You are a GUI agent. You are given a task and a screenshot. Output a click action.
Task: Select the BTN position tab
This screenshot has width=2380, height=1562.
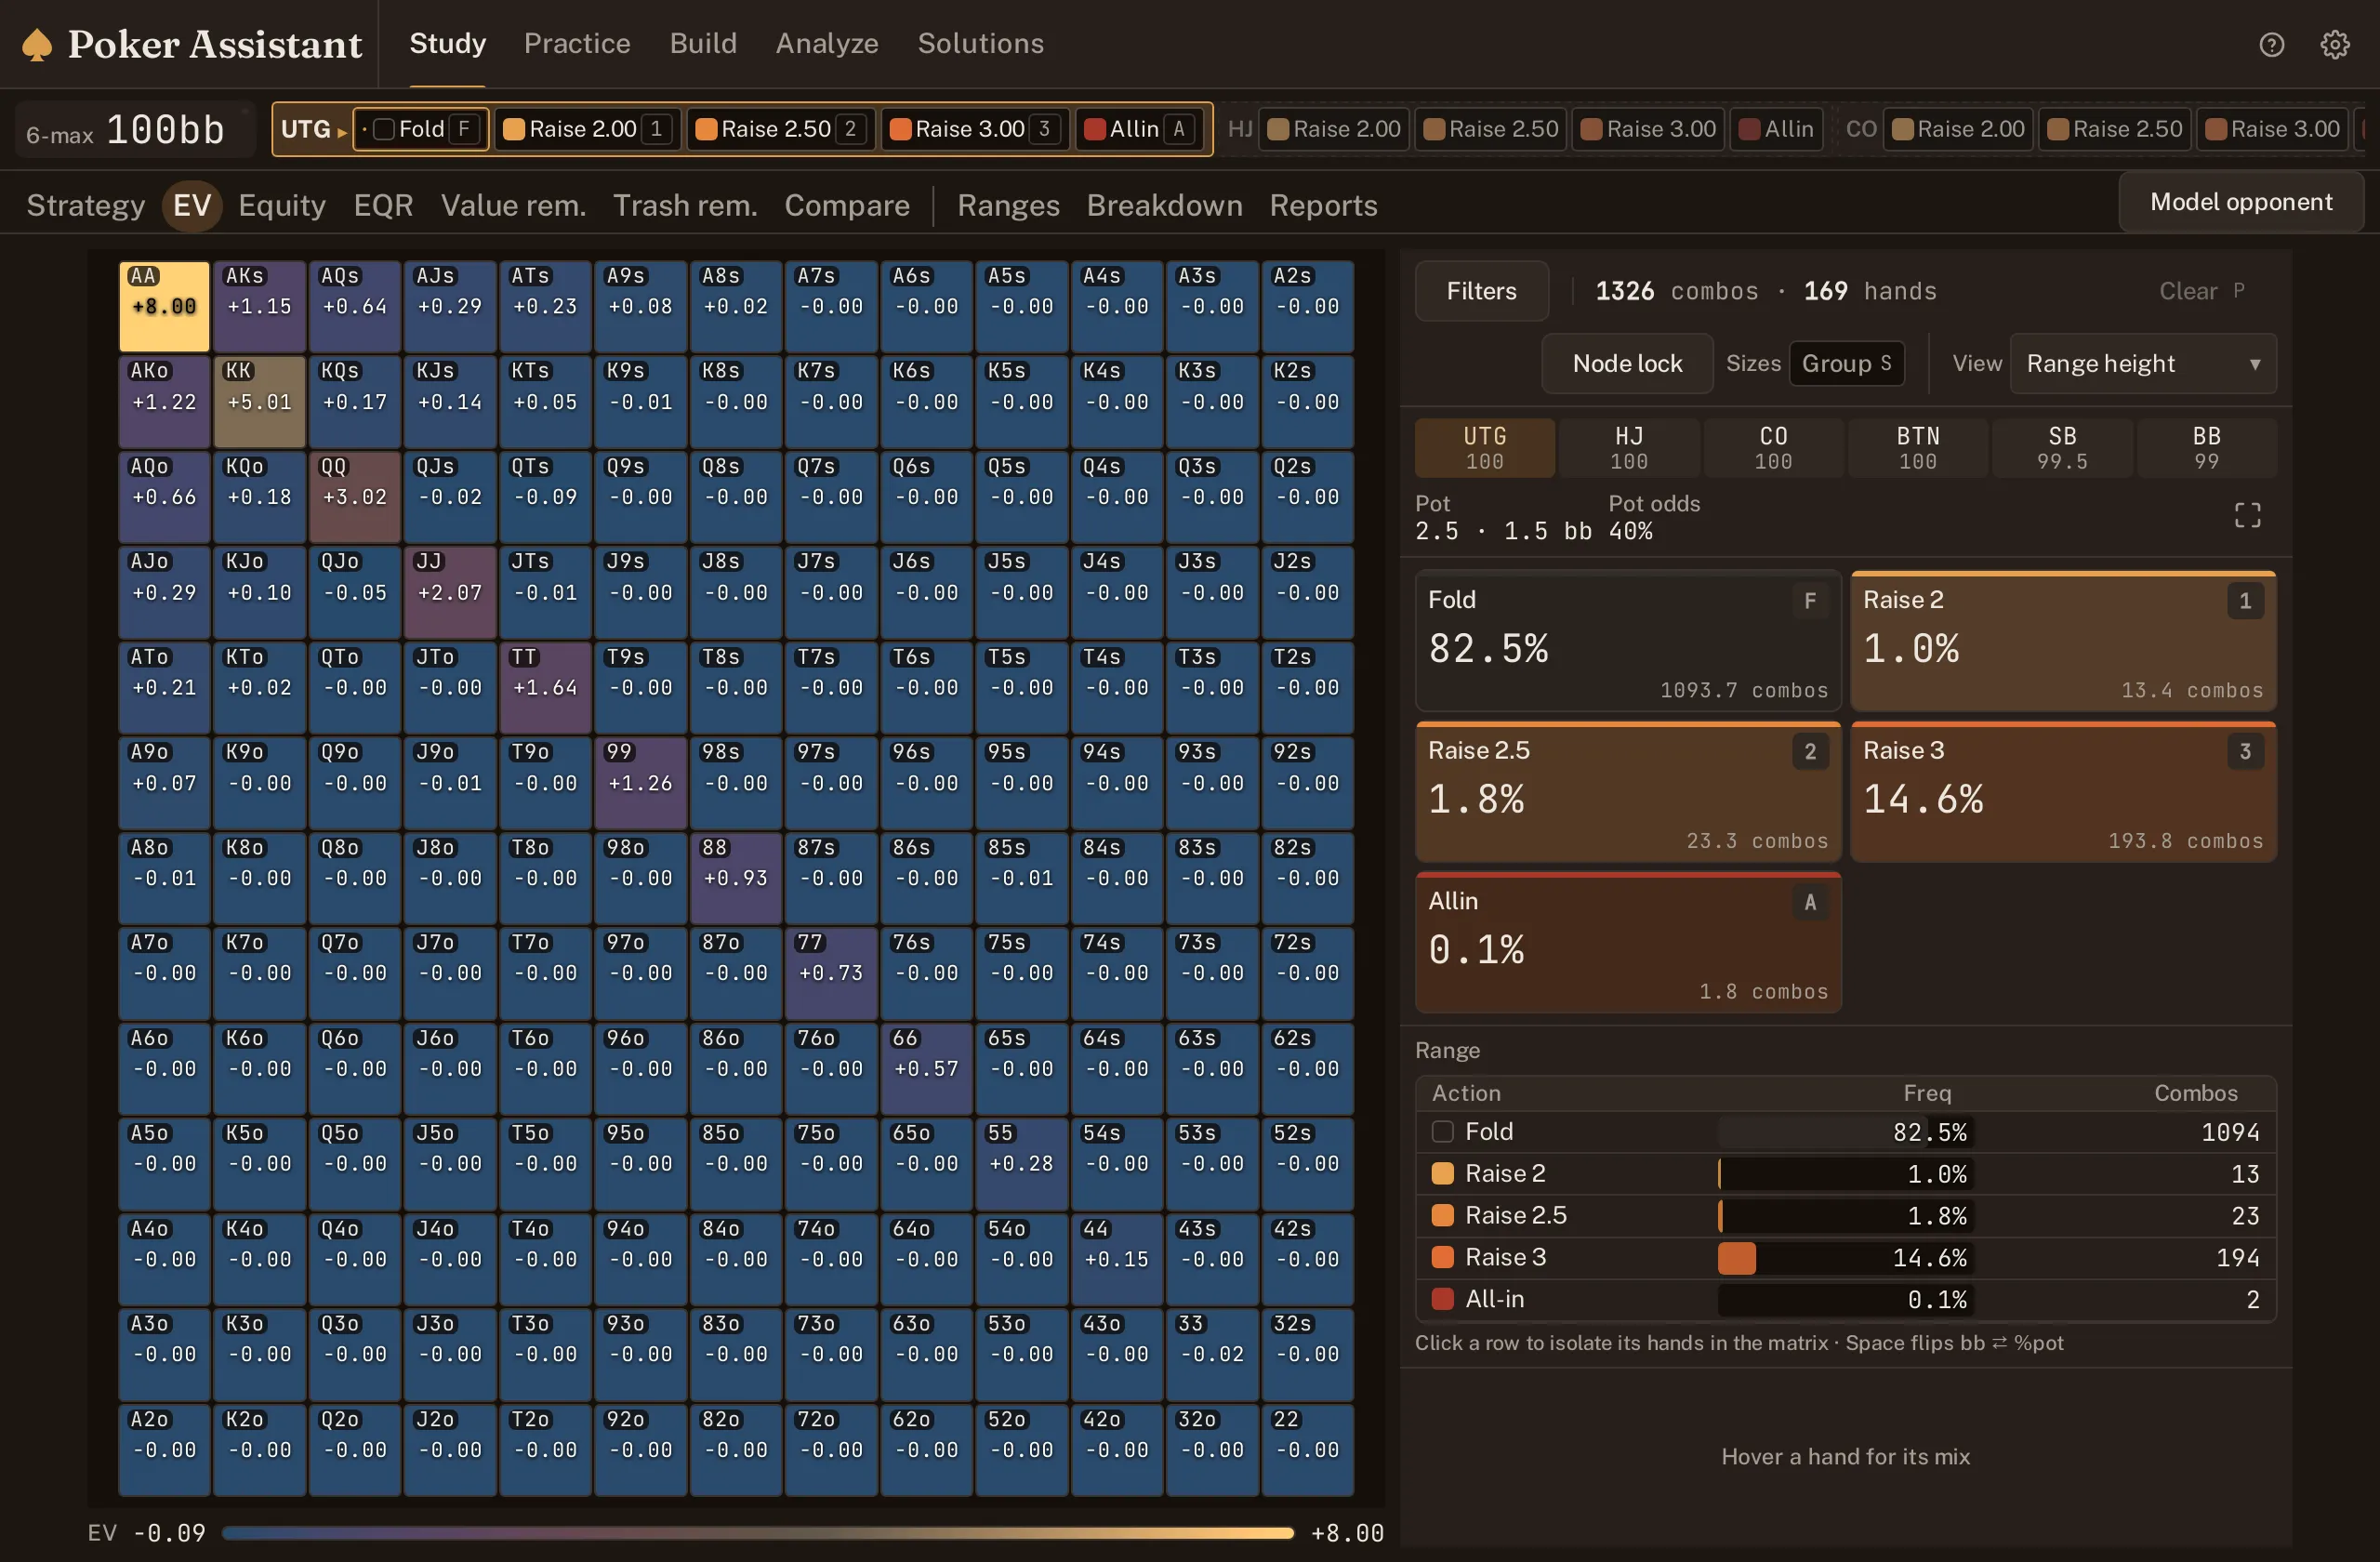click(1918, 447)
